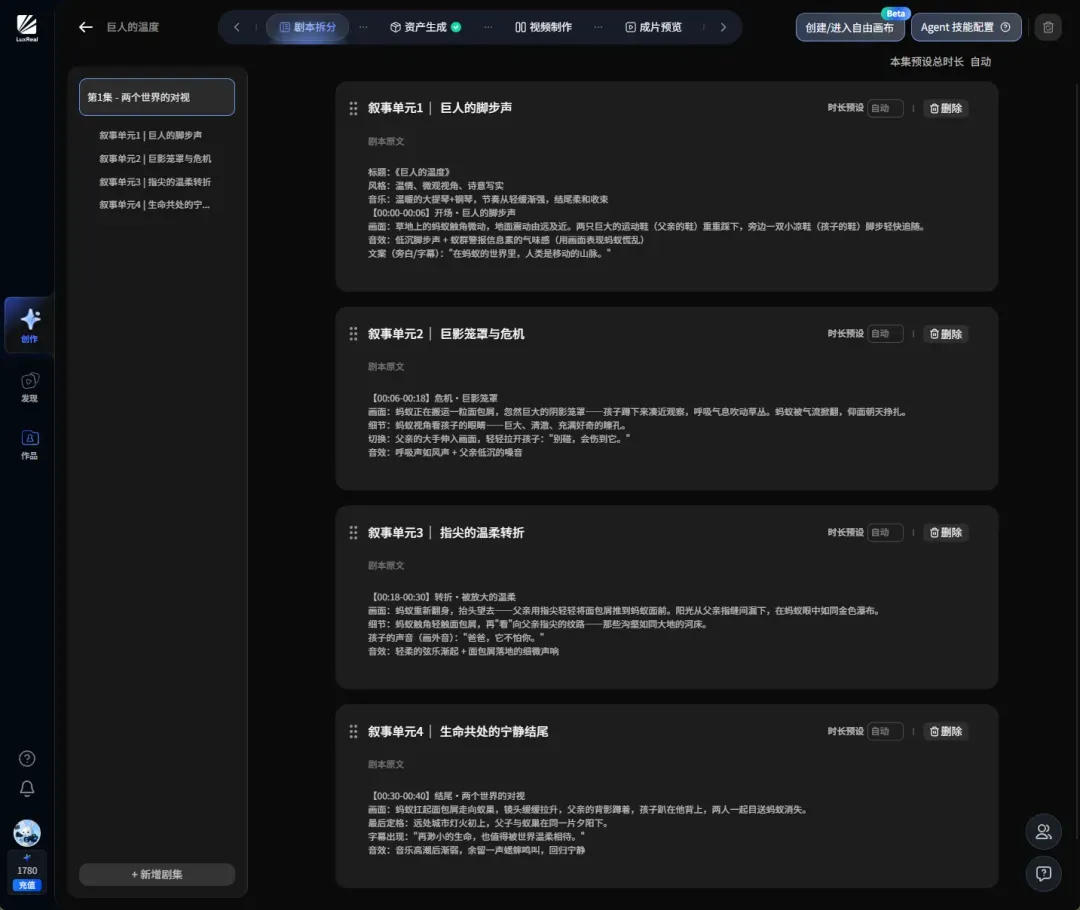Select 叙事单元3 in the episode outline

155,182
